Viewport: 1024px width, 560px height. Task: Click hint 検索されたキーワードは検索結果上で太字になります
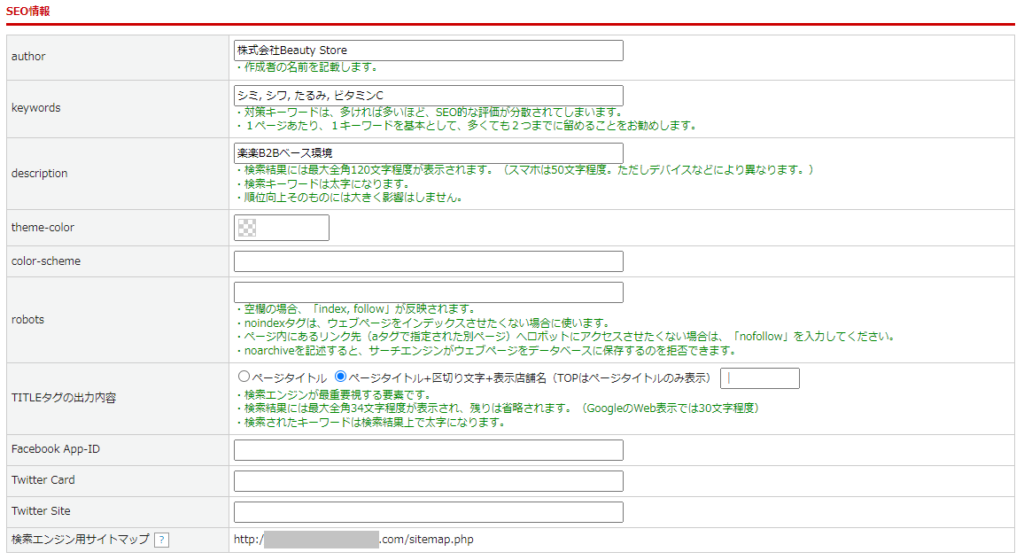pyautogui.click(x=370, y=422)
